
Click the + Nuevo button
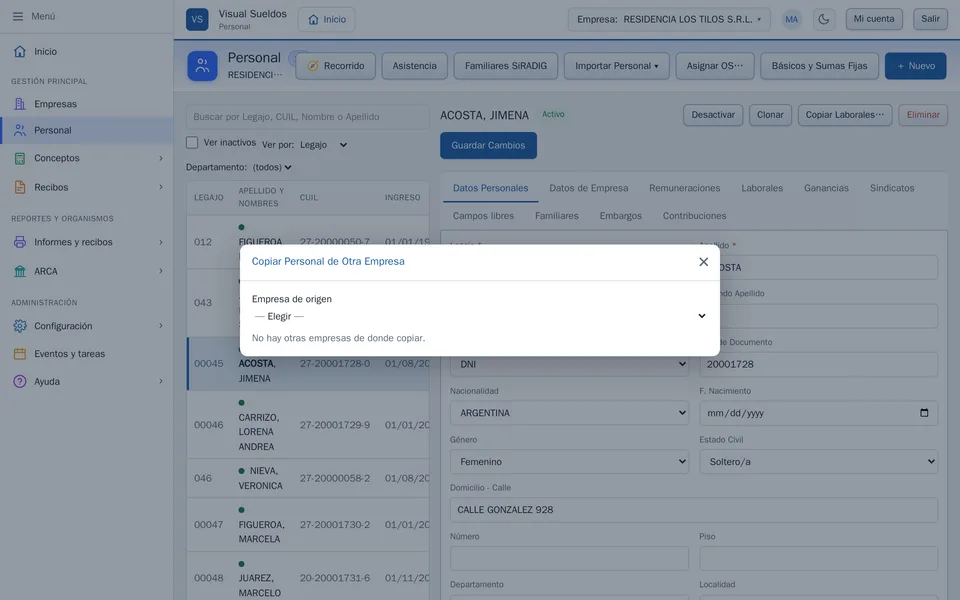[x=915, y=66]
